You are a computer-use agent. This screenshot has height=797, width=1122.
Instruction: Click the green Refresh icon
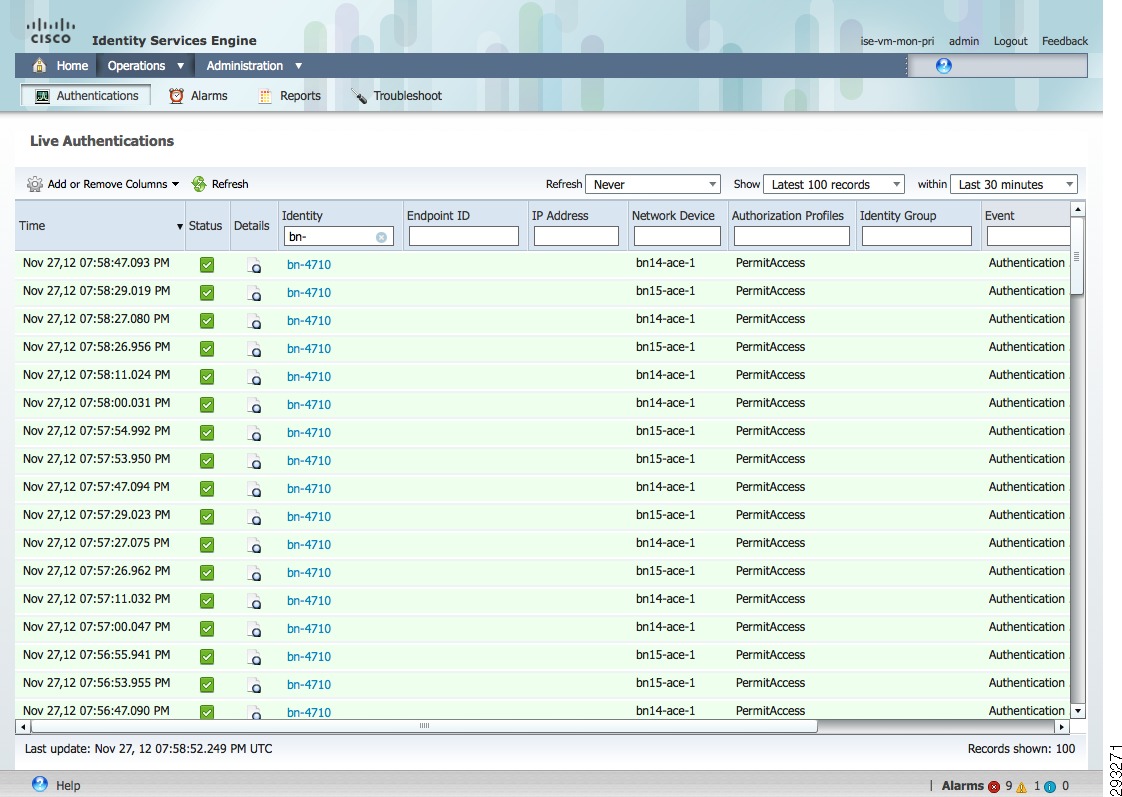tap(199, 184)
